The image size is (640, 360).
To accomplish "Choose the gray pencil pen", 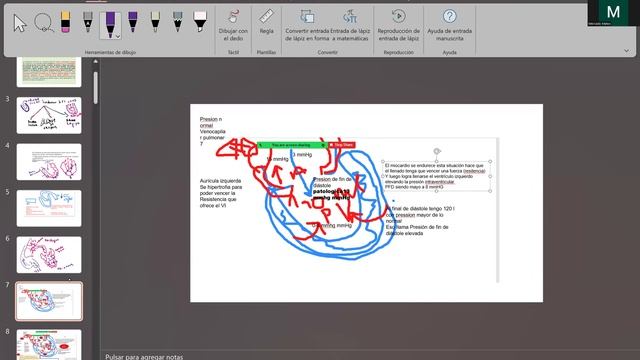I will click(x=88, y=22).
